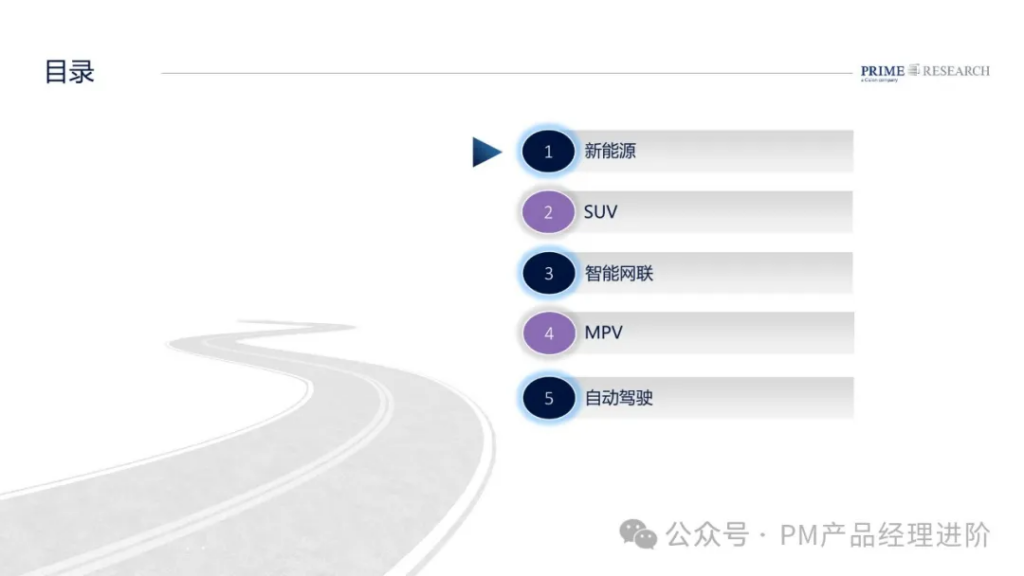Image resolution: width=1024 pixels, height=576 pixels.
Task: Click the 公众号 PM产品经理进阶 watermark text
Action: pyautogui.click(x=828, y=535)
